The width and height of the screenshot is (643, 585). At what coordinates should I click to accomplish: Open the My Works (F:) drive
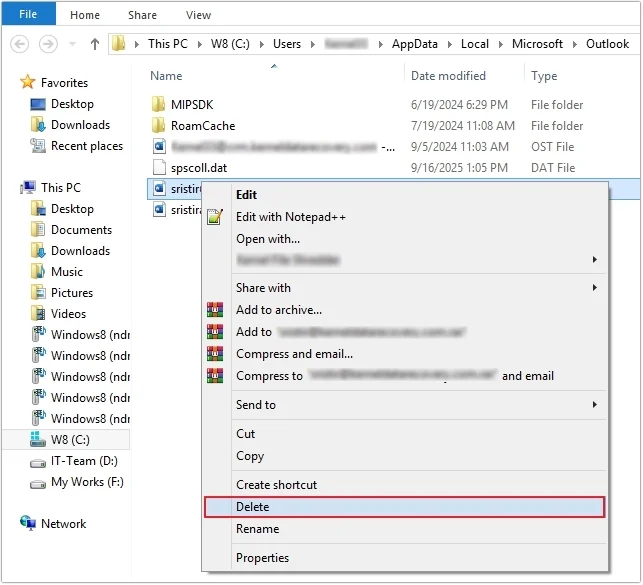point(87,482)
